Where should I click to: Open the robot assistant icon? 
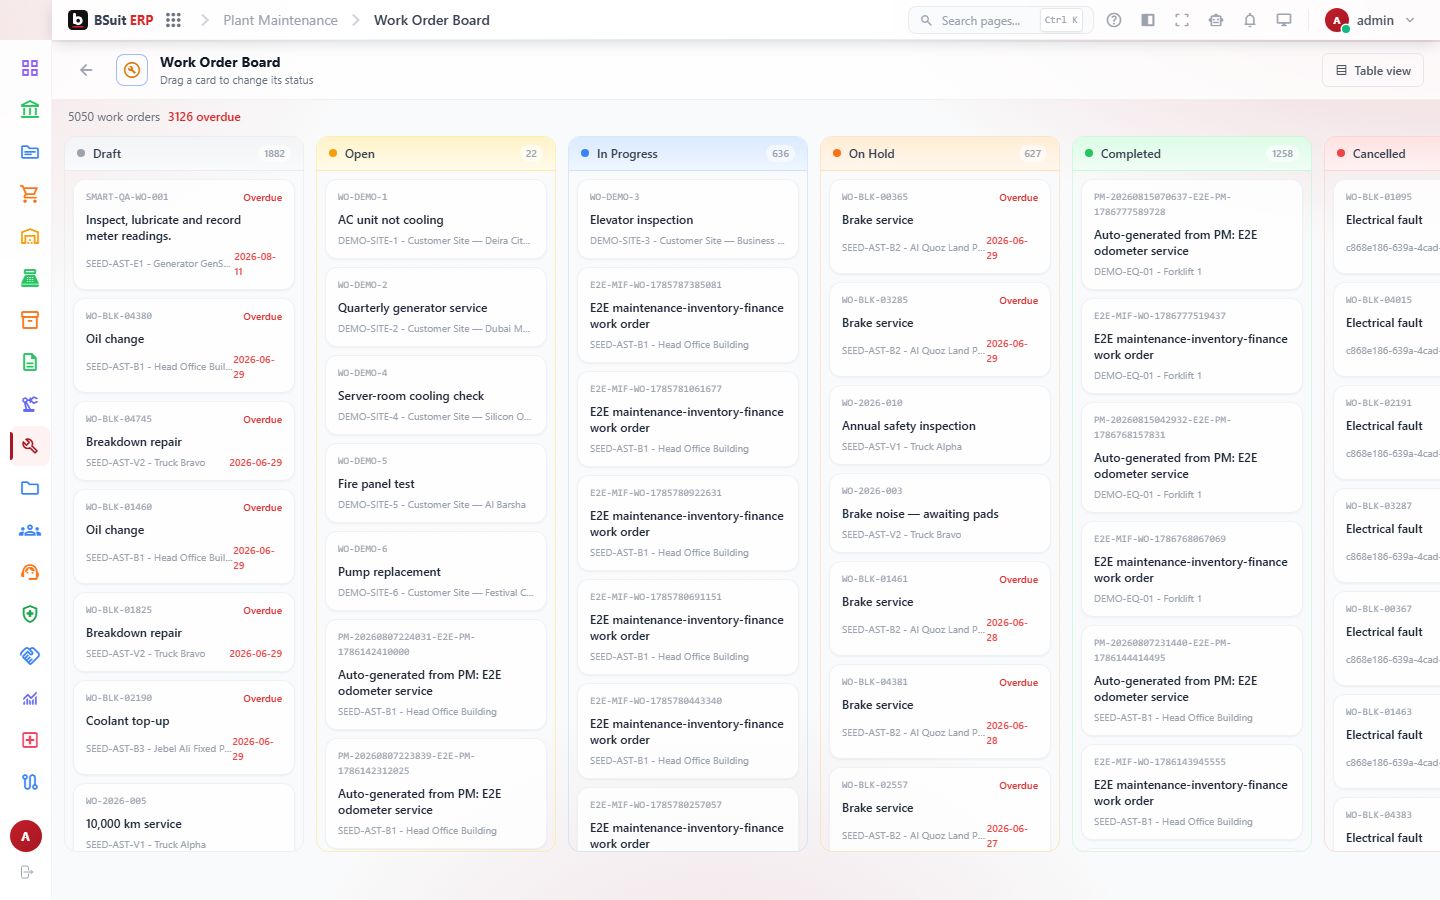click(1216, 20)
